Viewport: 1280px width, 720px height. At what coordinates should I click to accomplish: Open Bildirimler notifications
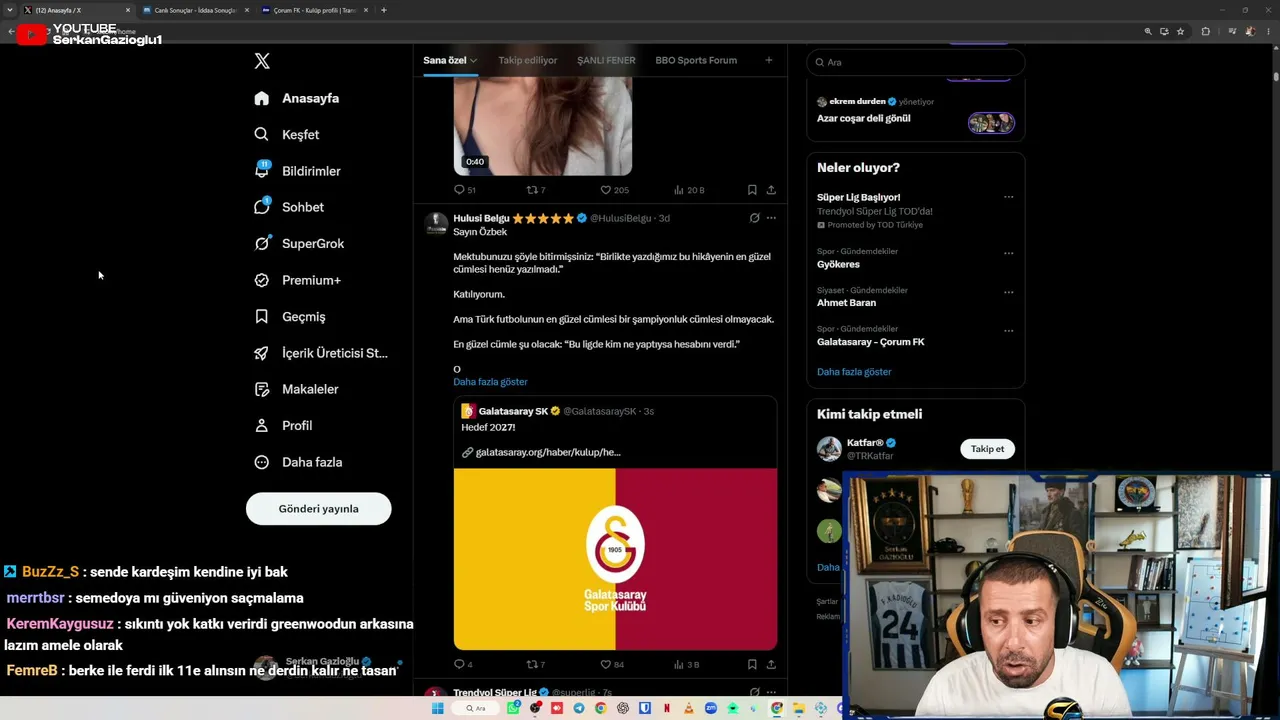click(x=297, y=171)
